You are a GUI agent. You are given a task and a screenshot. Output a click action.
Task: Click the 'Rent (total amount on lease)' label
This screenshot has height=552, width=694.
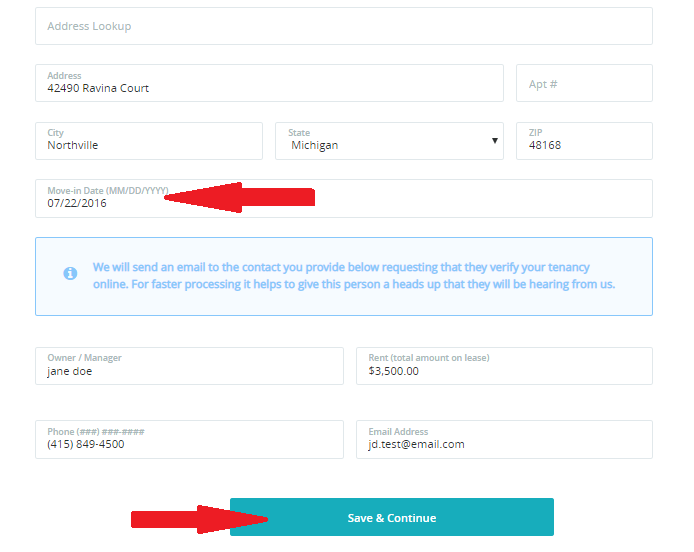[428, 358]
